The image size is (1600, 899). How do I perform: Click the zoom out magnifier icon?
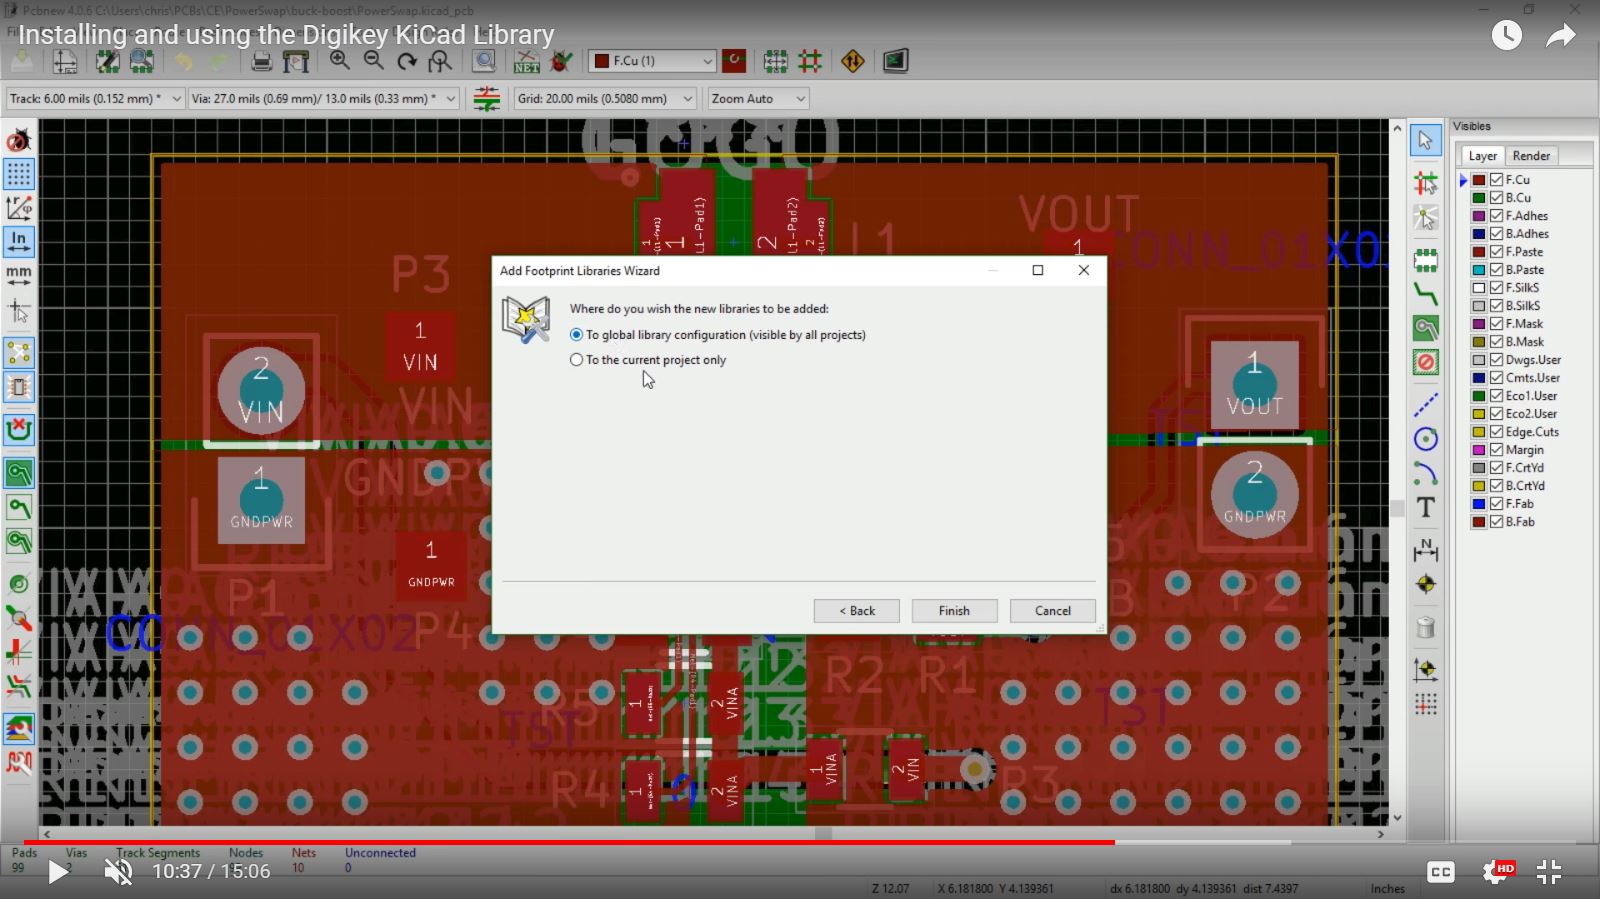[374, 61]
